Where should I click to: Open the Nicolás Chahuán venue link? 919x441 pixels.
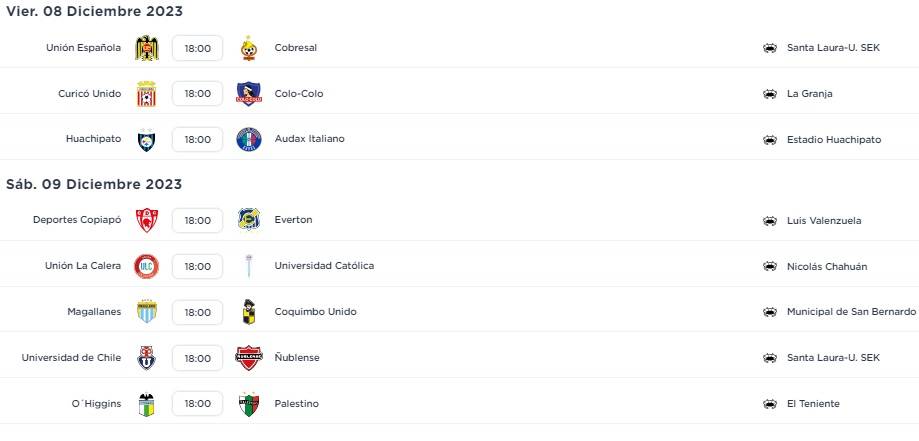point(827,266)
